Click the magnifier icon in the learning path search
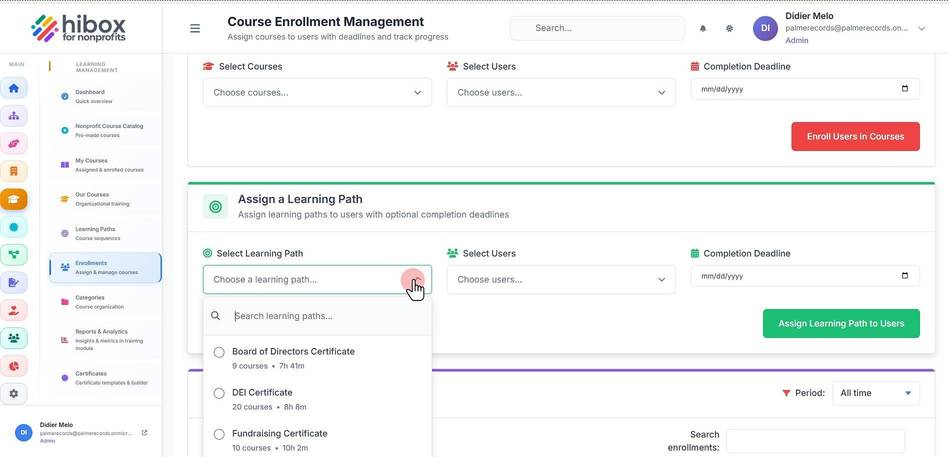Image resolution: width=949 pixels, height=457 pixels. [215, 316]
